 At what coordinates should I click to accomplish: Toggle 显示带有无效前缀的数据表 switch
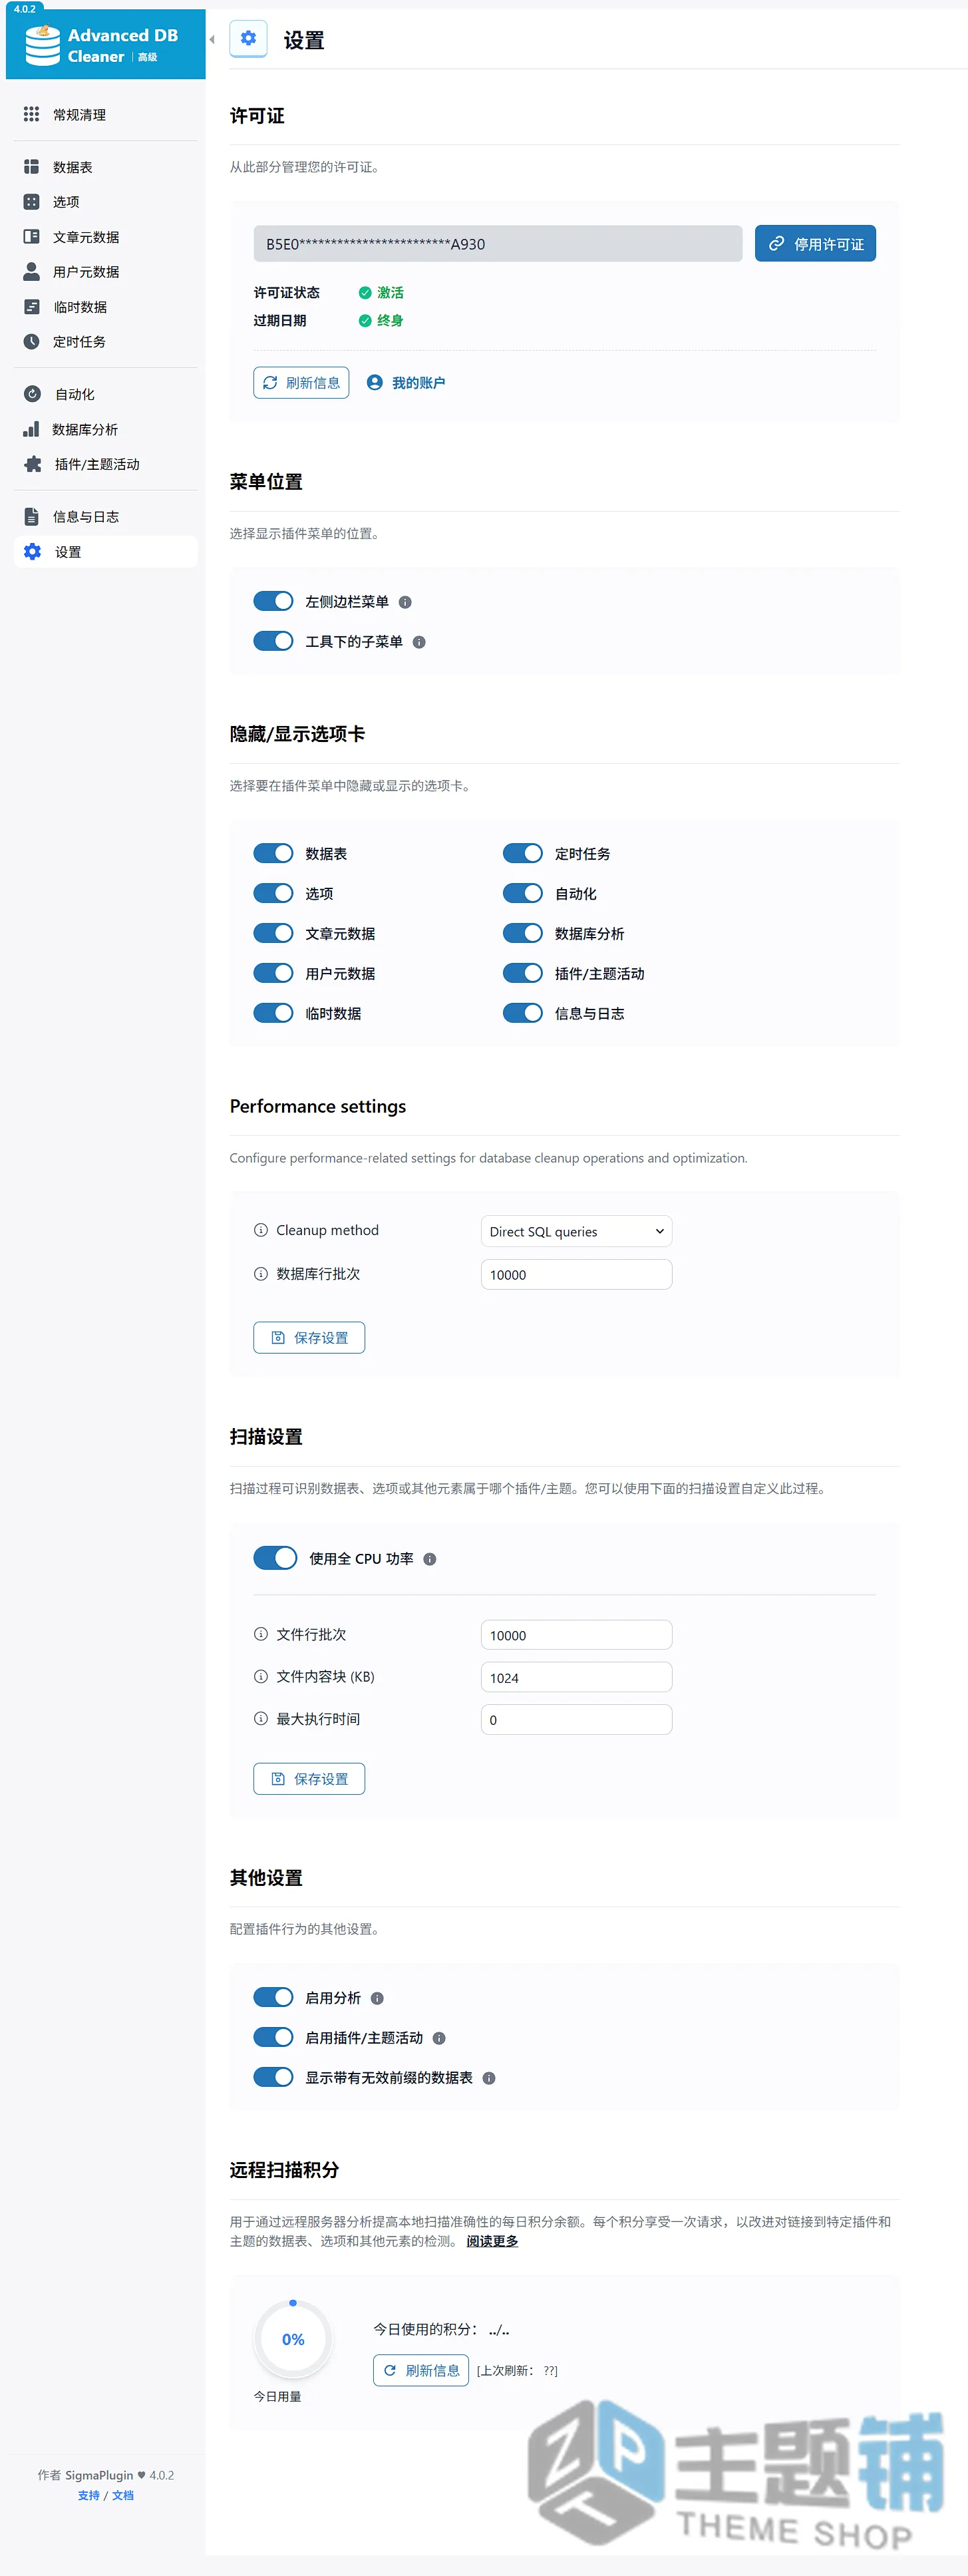pyautogui.click(x=273, y=2077)
